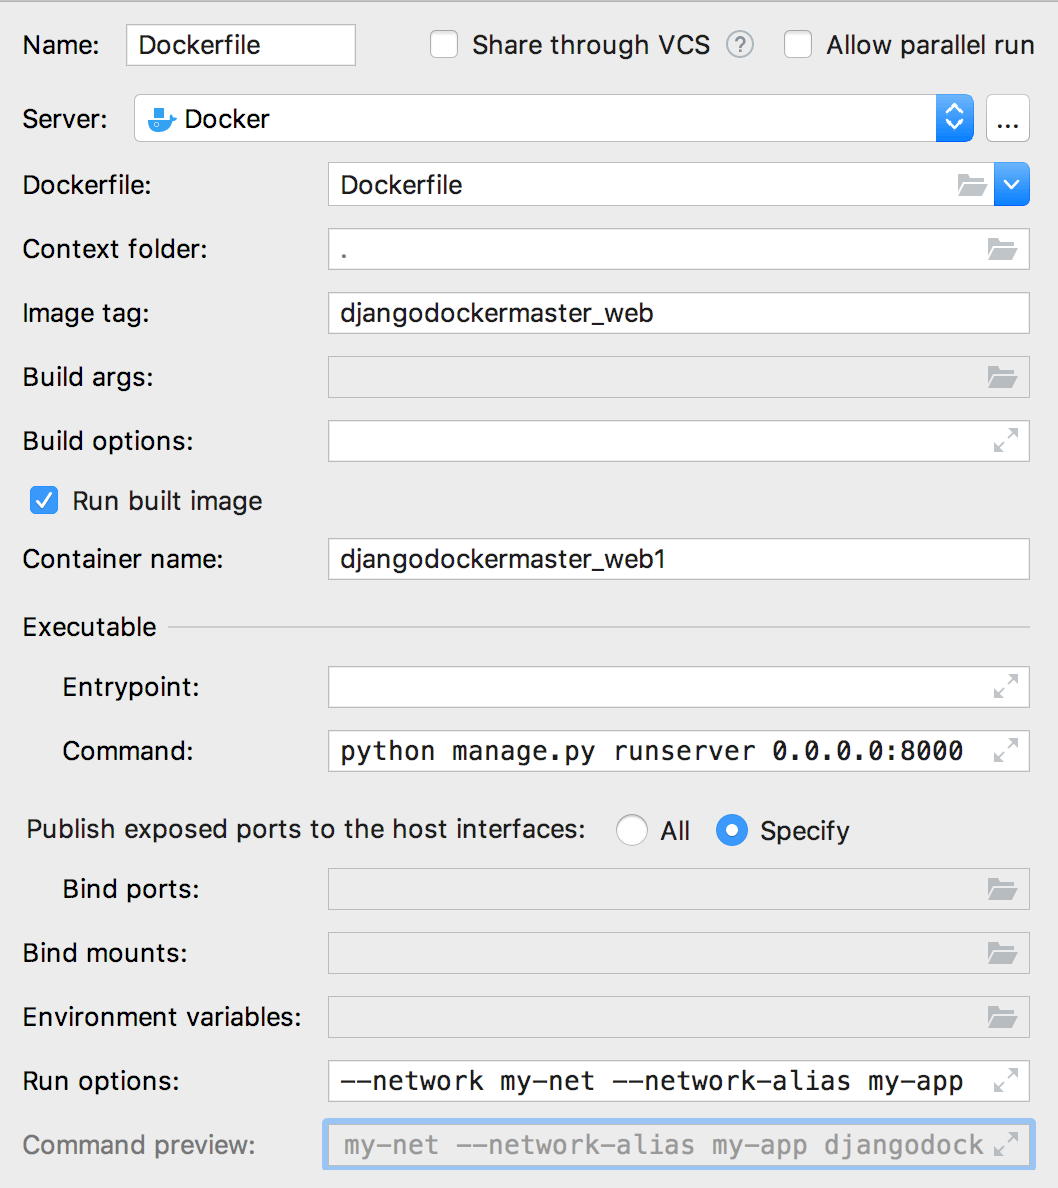
Task: Uncheck Run built image checkbox
Action: click(44, 501)
